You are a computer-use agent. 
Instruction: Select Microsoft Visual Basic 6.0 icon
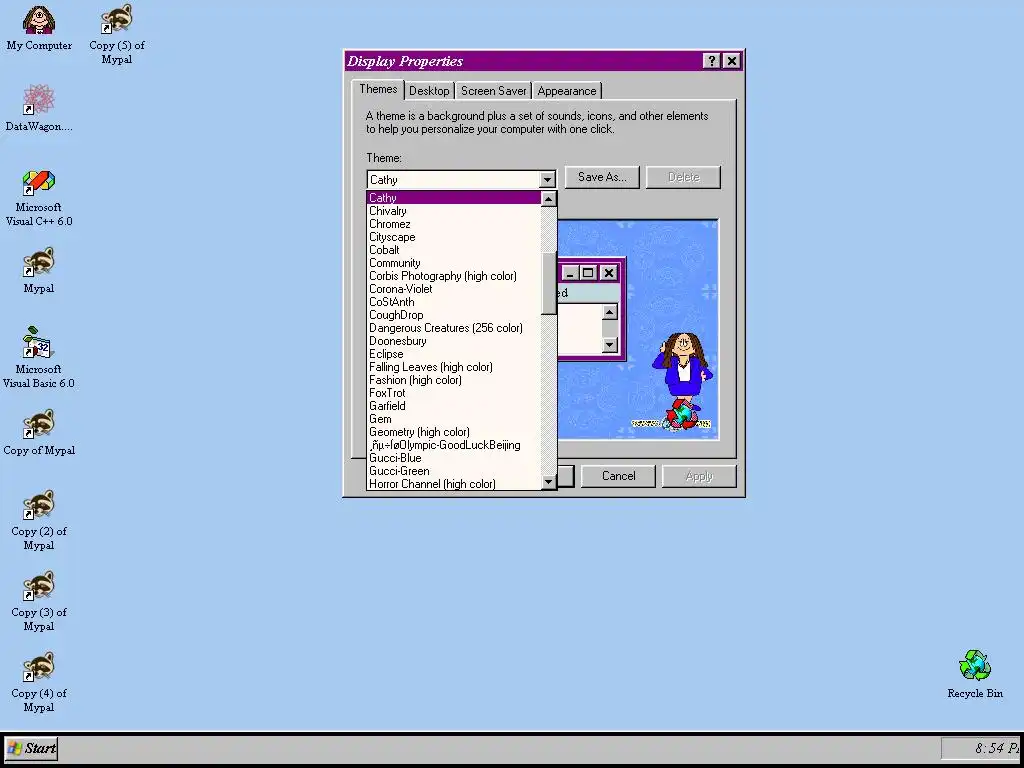39,358
